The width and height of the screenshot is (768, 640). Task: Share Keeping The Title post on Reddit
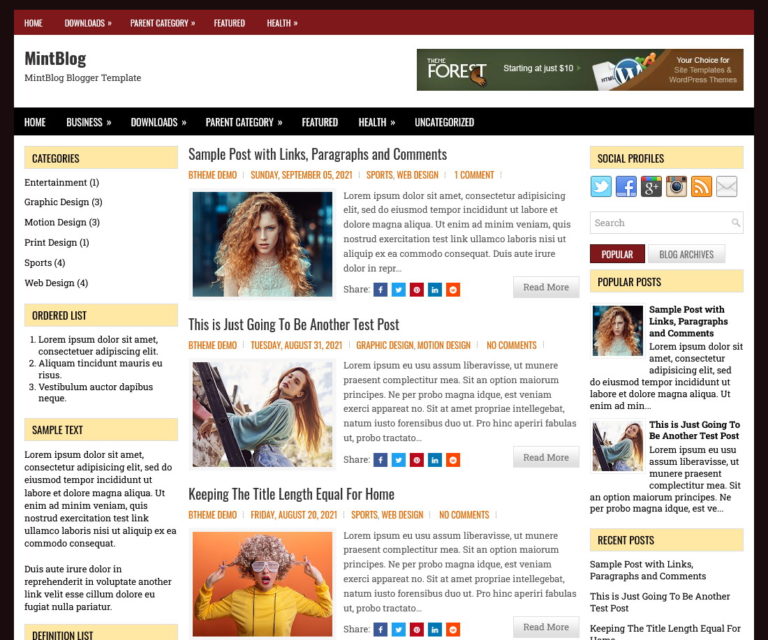point(453,629)
